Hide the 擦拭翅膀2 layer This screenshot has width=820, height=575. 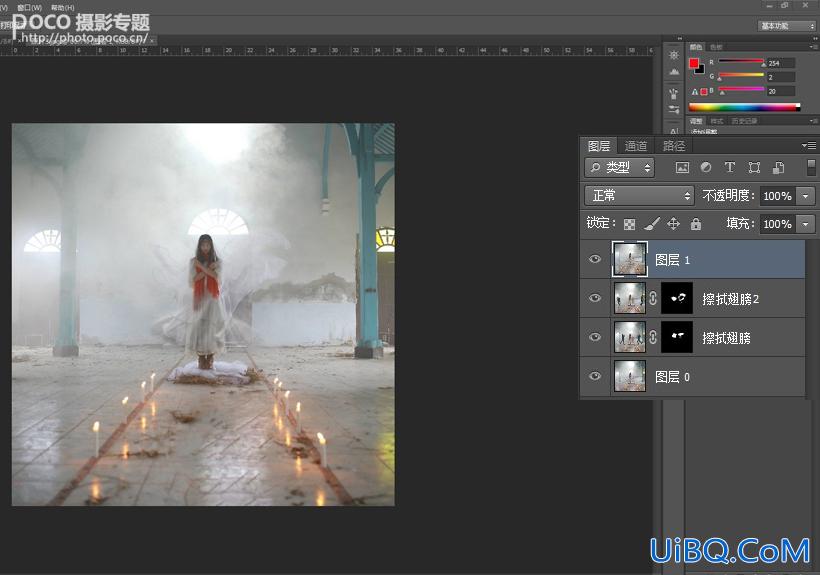[x=595, y=298]
